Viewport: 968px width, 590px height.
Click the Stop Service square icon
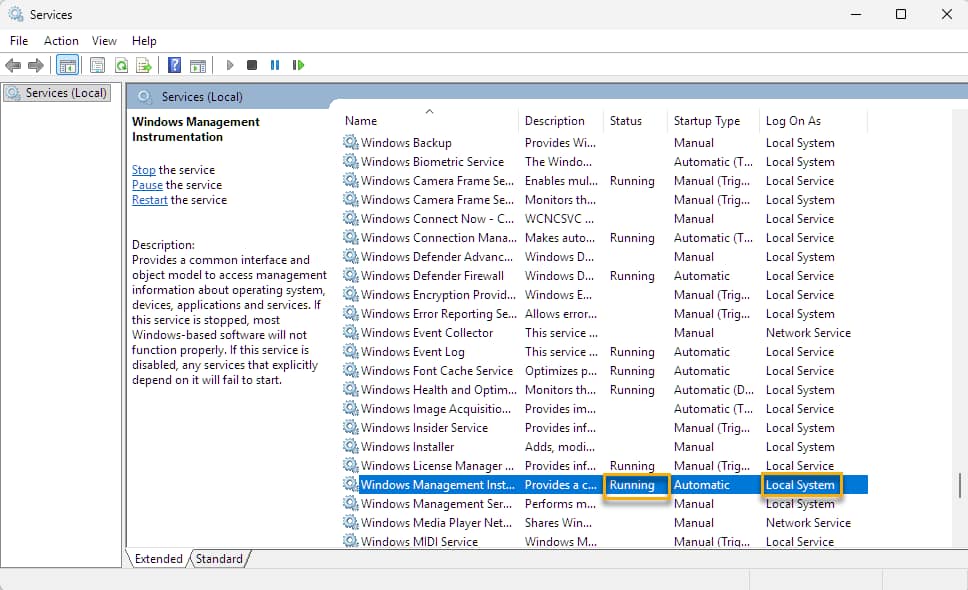[x=252, y=65]
